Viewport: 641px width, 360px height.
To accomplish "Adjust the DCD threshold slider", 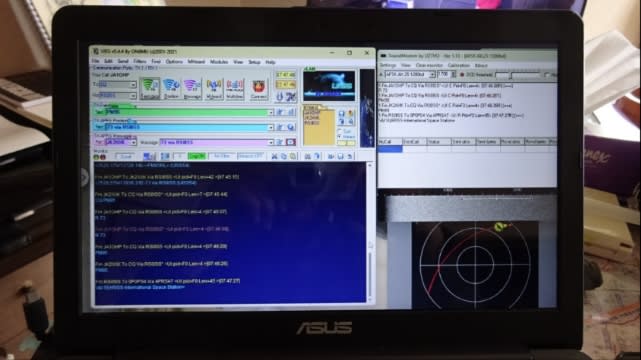I will click(518, 75).
